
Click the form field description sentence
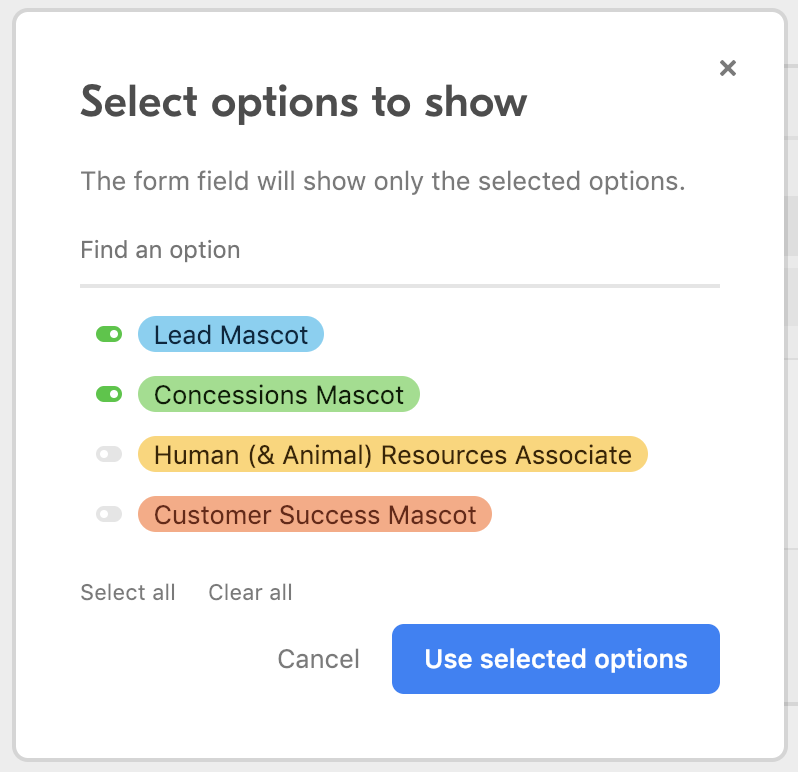(x=383, y=182)
